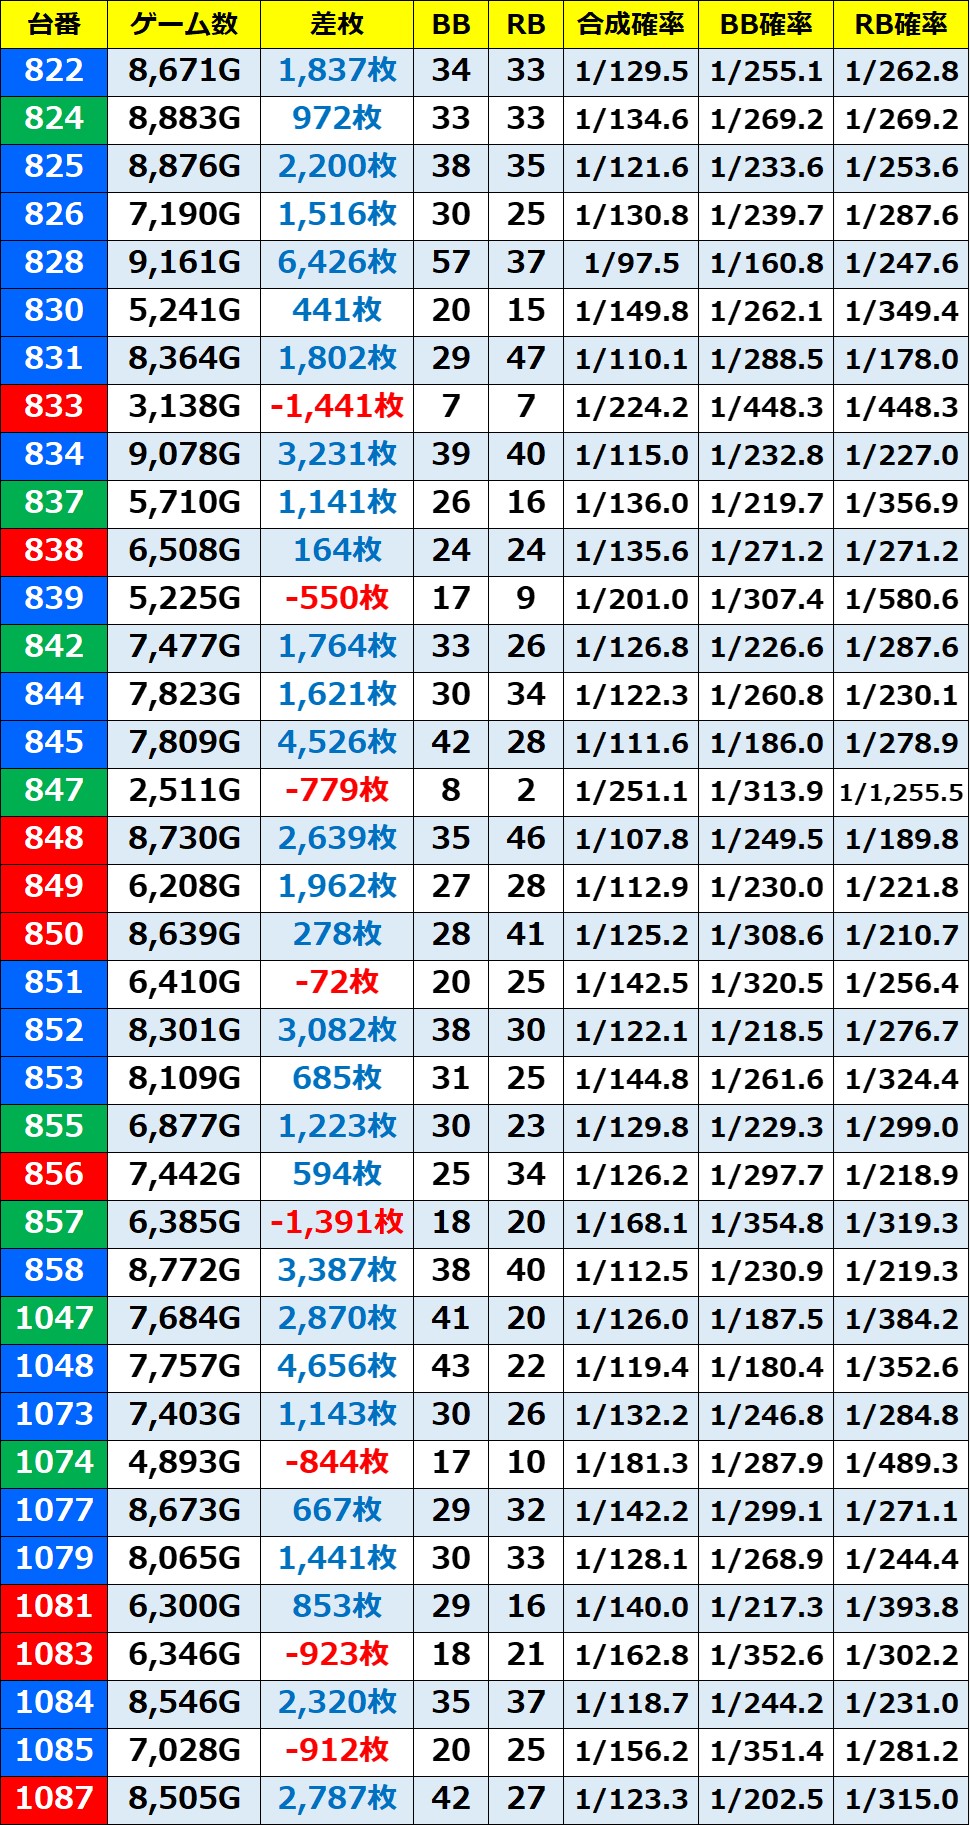970x1826 pixels.
Task: Select machine number 1074 cell
Action: tap(54, 1464)
